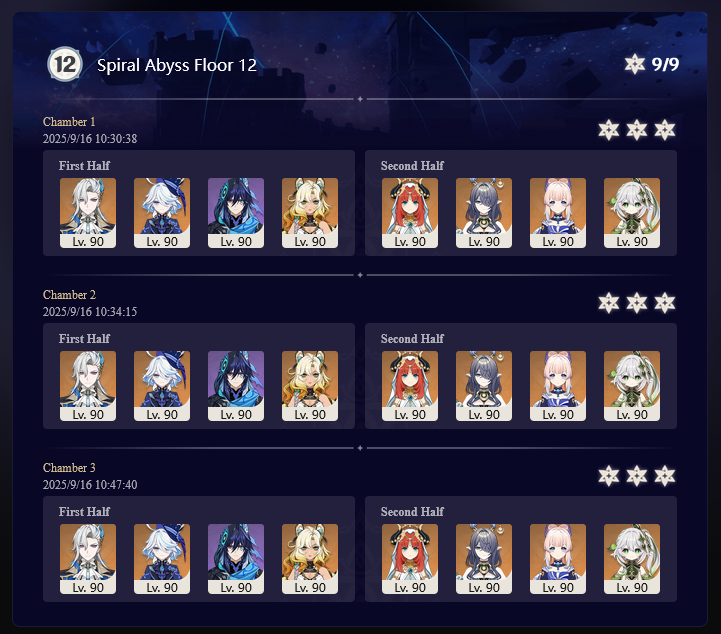Select white-haired character in Chamber 1 First Half
Screen dimensions: 721x634
click(x=88, y=213)
